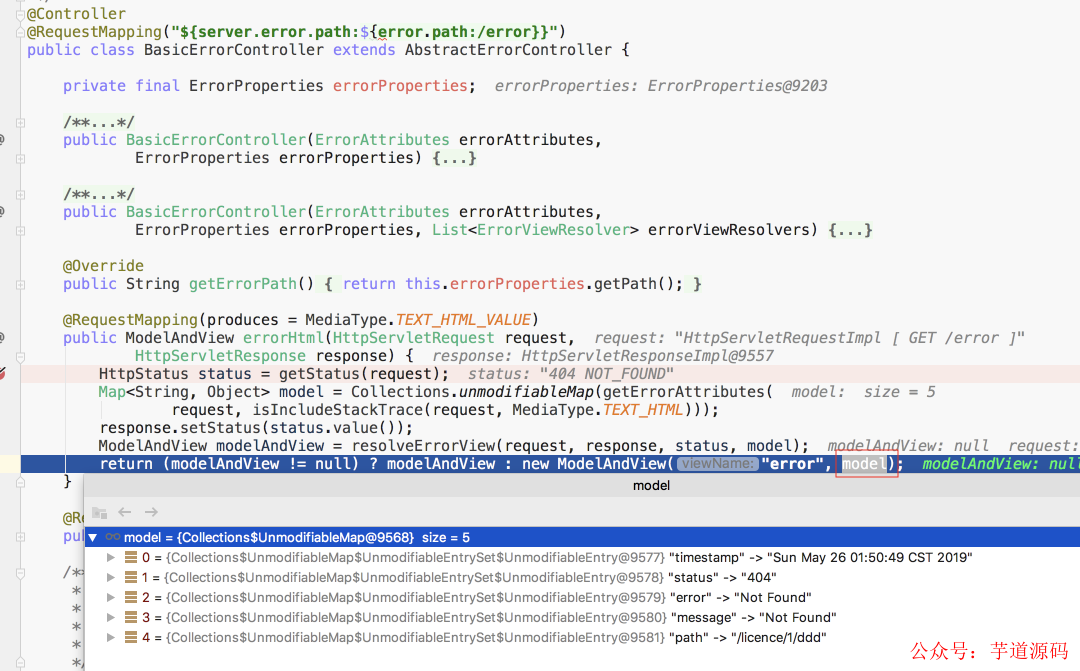Viewport: 1080px width, 671px height.
Task: Select the "error" -> "Not Found" row
Action: [582, 597]
